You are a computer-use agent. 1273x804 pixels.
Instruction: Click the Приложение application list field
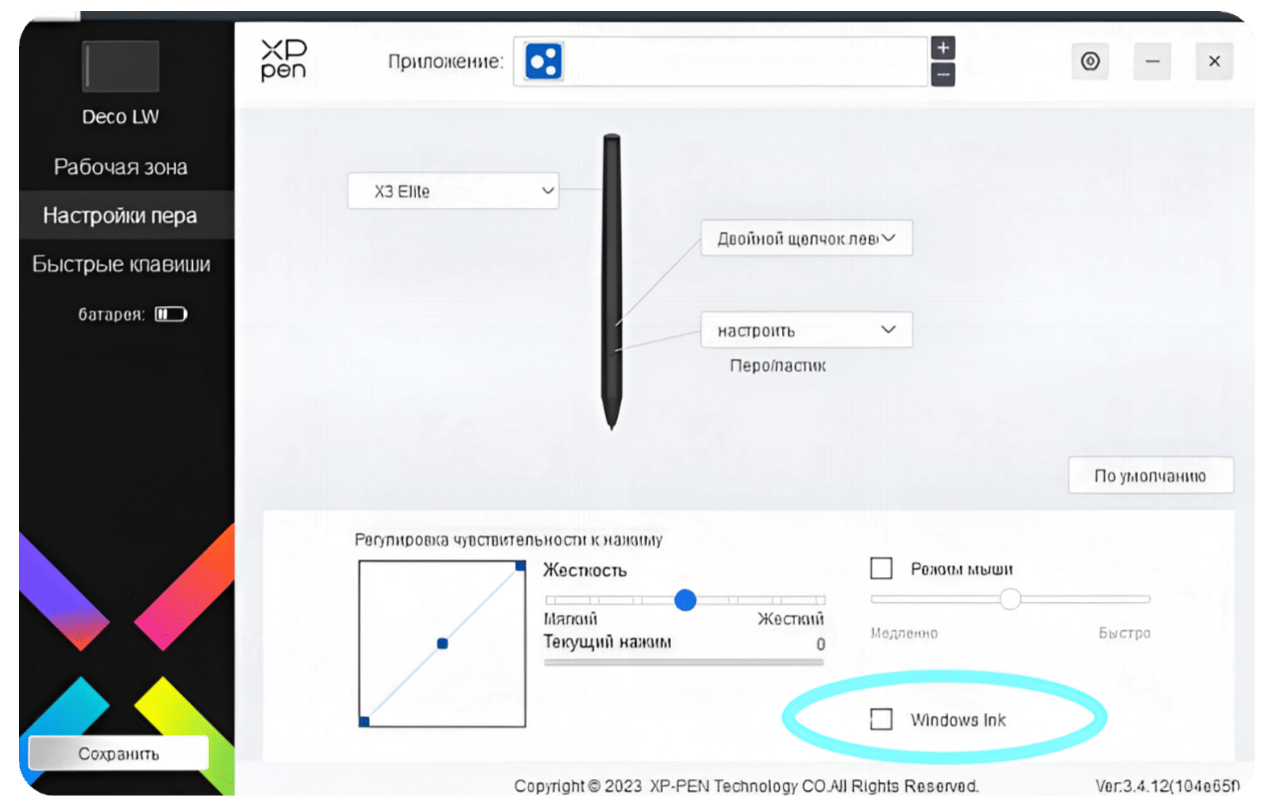[x=720, y=62]
